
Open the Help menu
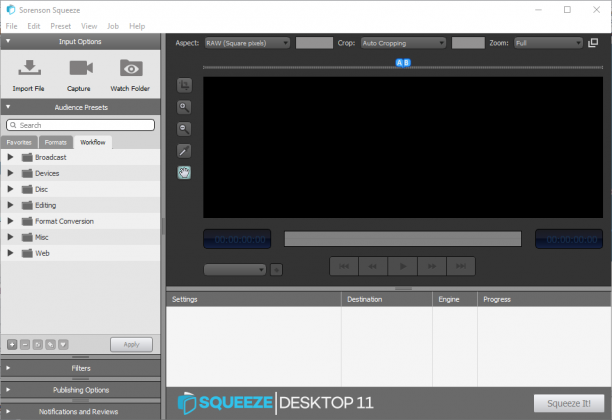coord(137,26)
